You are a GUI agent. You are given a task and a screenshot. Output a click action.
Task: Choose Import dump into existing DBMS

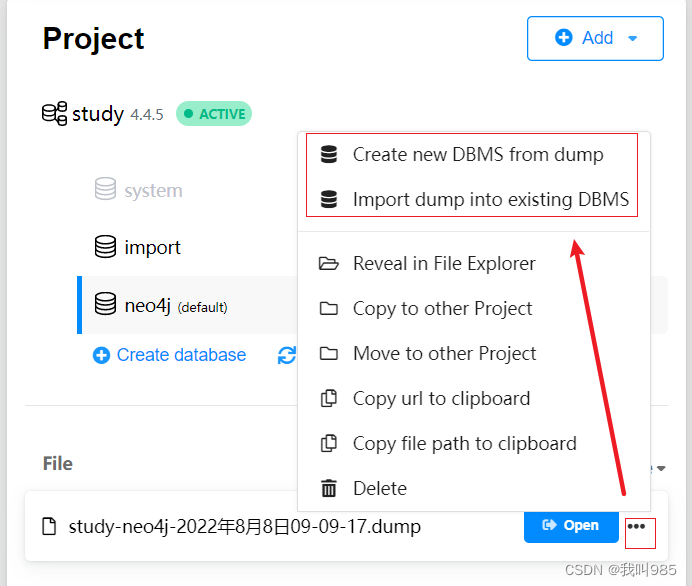click(x=490, y=200)
